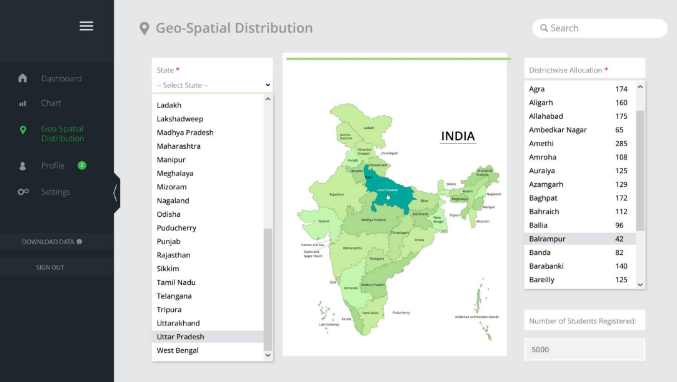The height and width of the screenshot is (382, 677).
Task: Choose Balrampur in district allocation list
Action: click(x=580, y=239)
